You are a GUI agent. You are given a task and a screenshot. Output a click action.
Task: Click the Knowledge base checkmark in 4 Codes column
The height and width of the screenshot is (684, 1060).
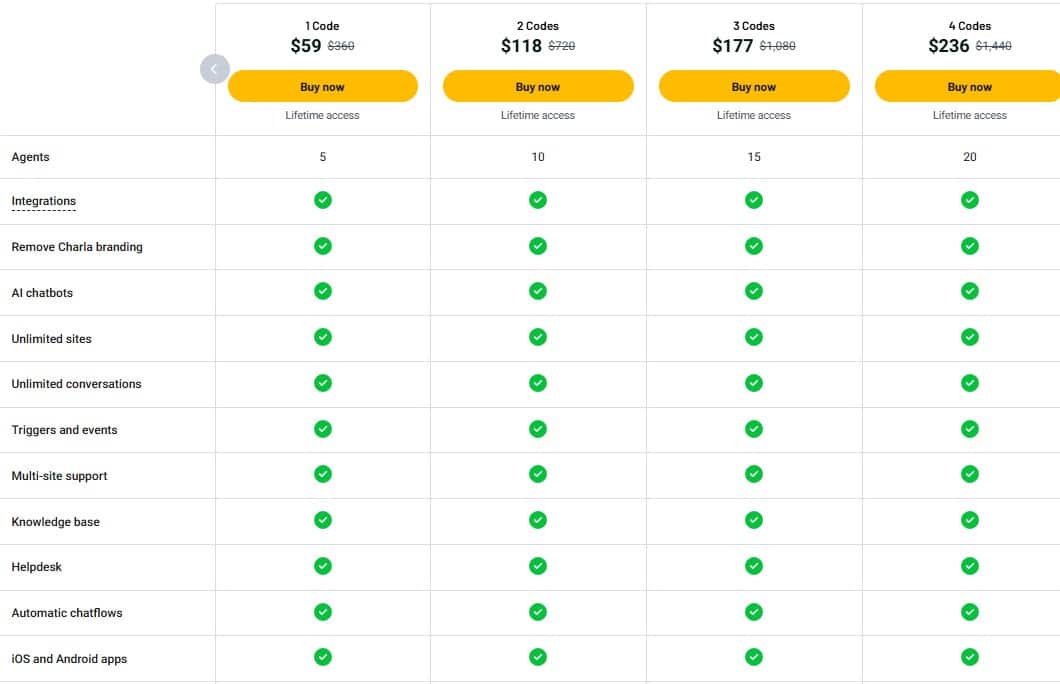[x=969, y=520]
